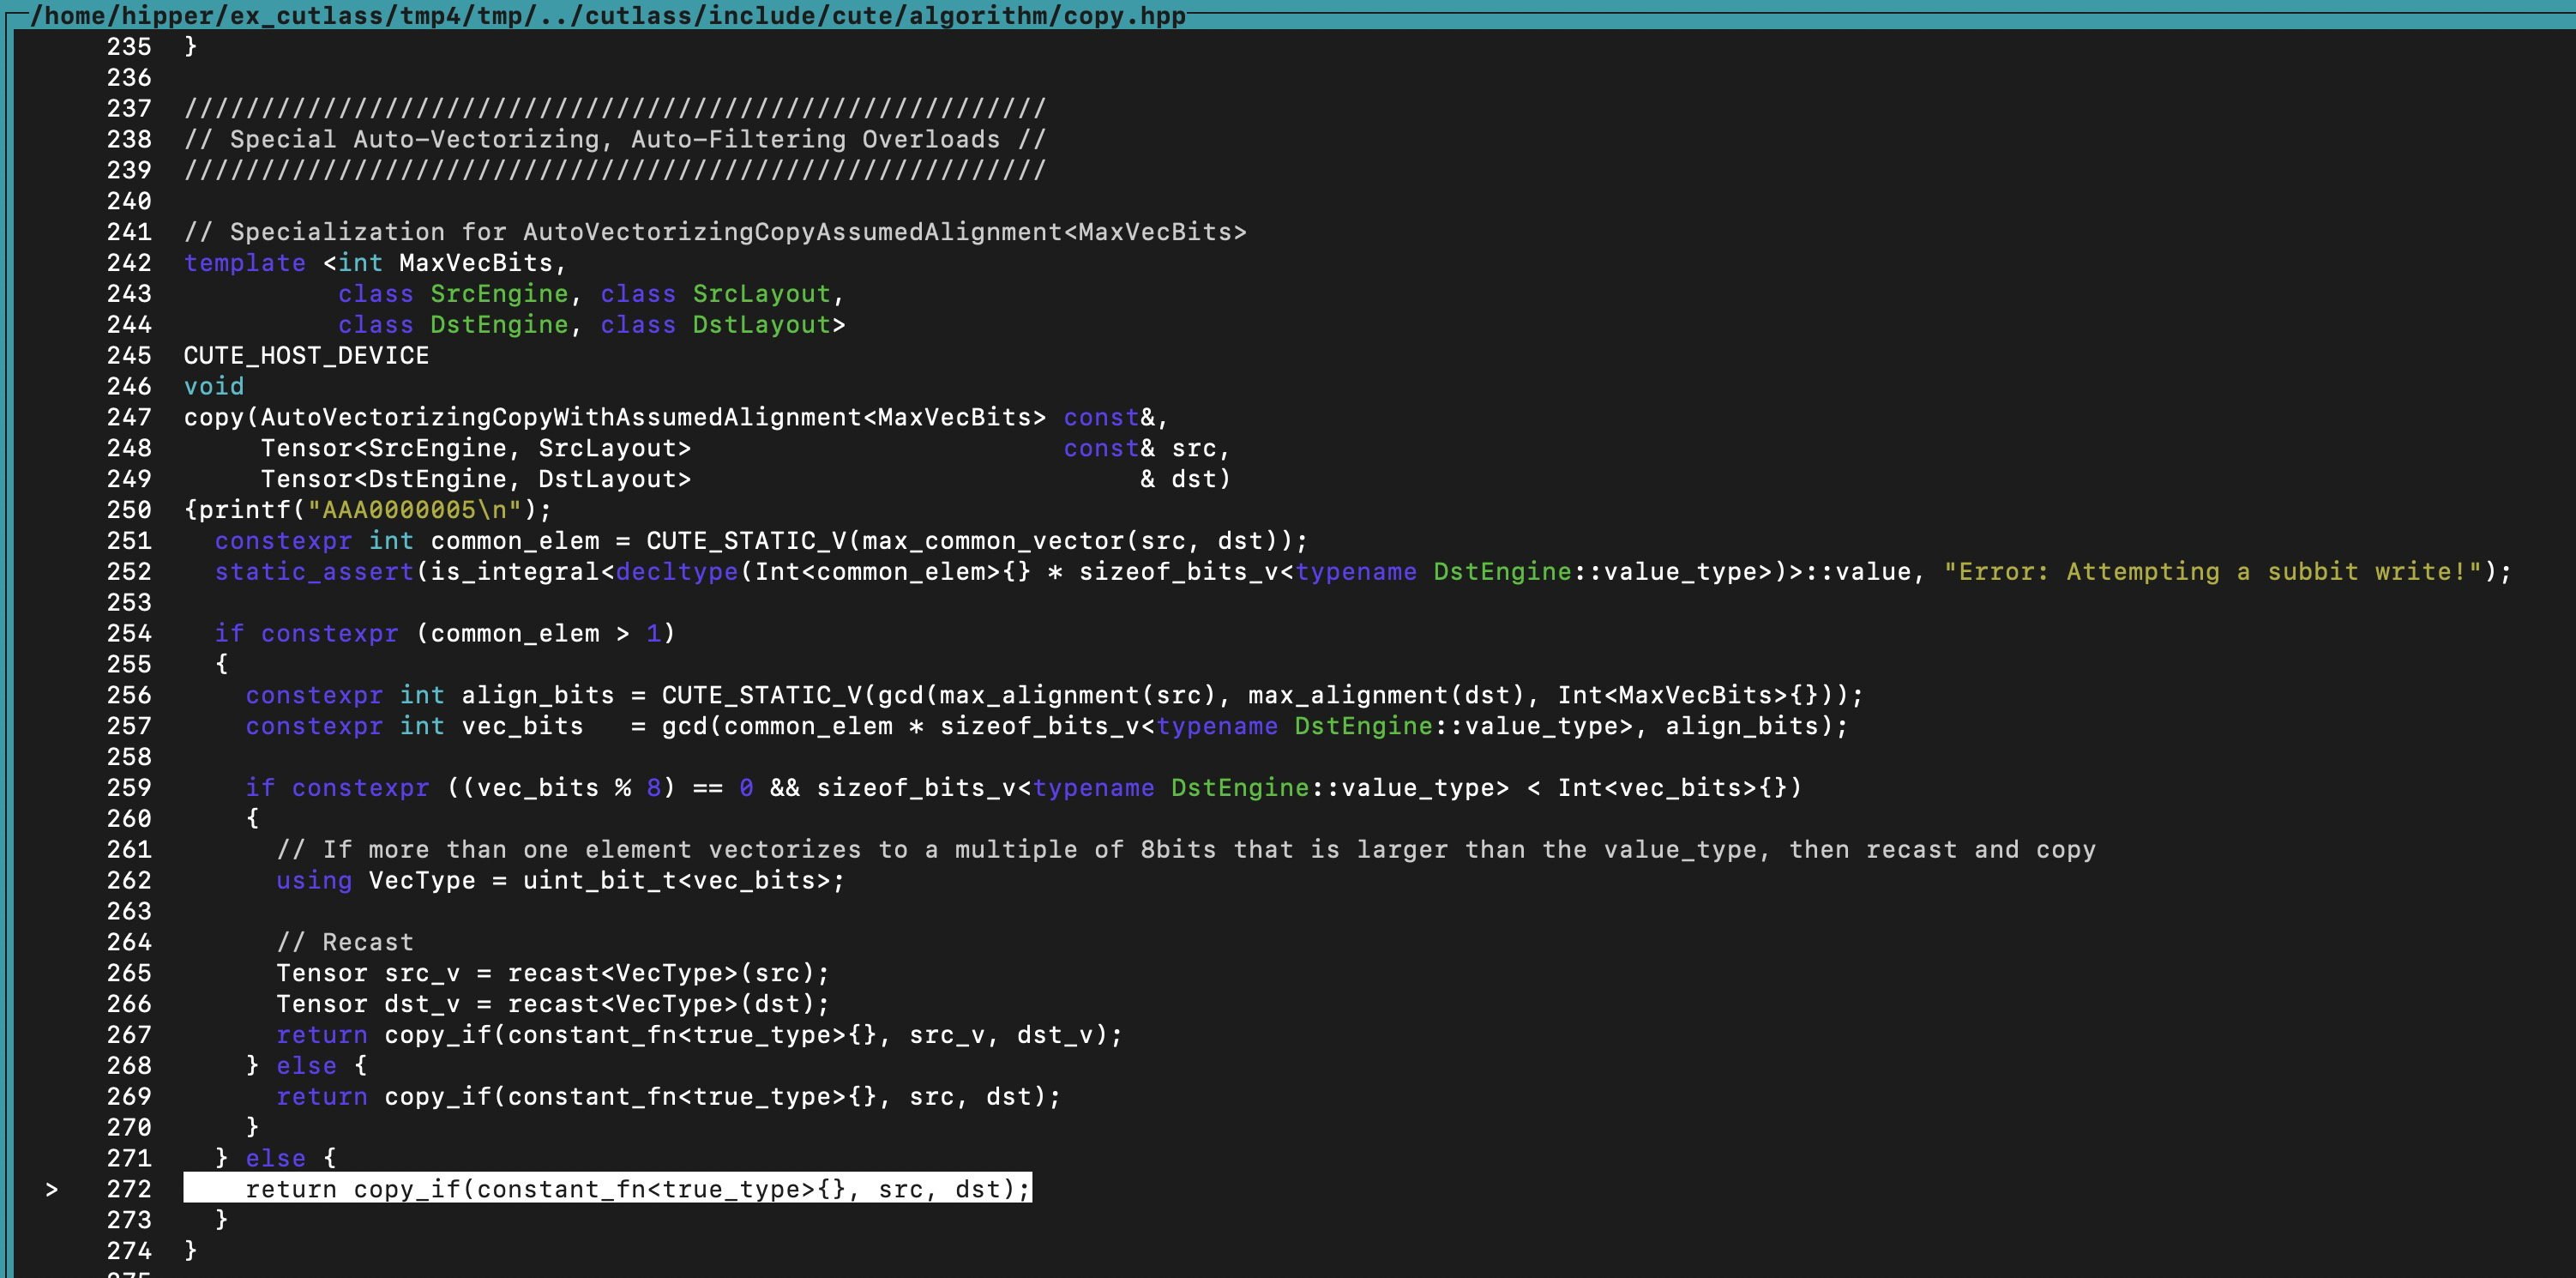Click the template keyword on line 242

[x=244, y=263]
